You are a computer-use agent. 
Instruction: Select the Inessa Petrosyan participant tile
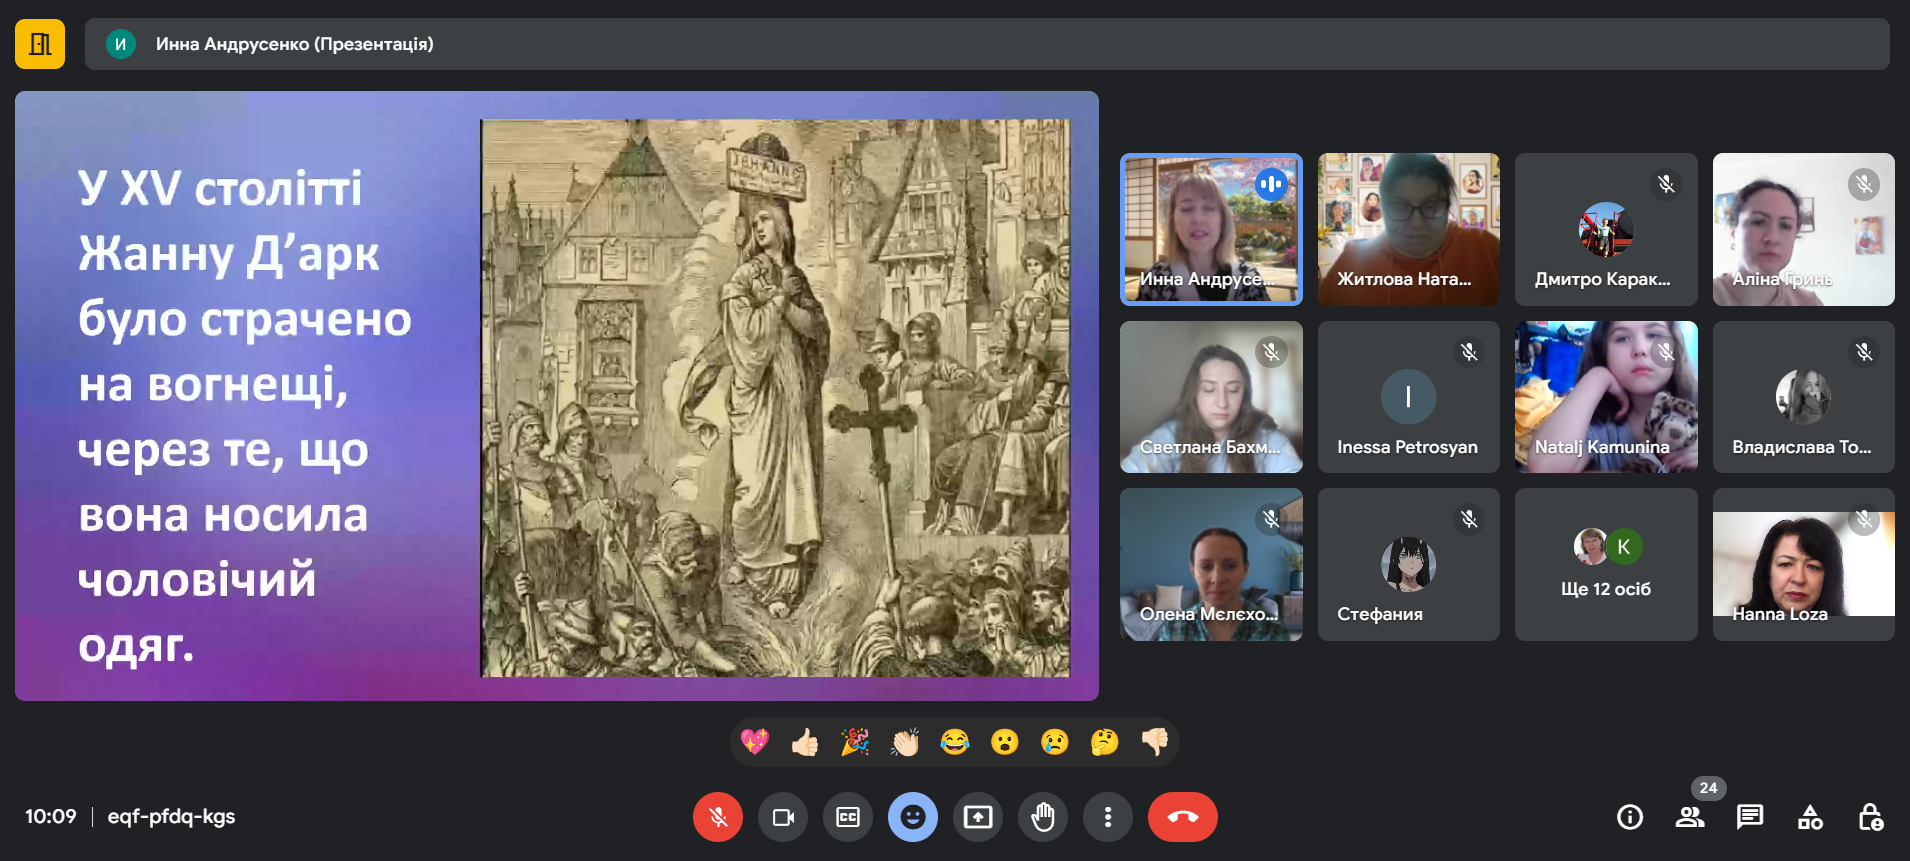(x=1408, y=397)
